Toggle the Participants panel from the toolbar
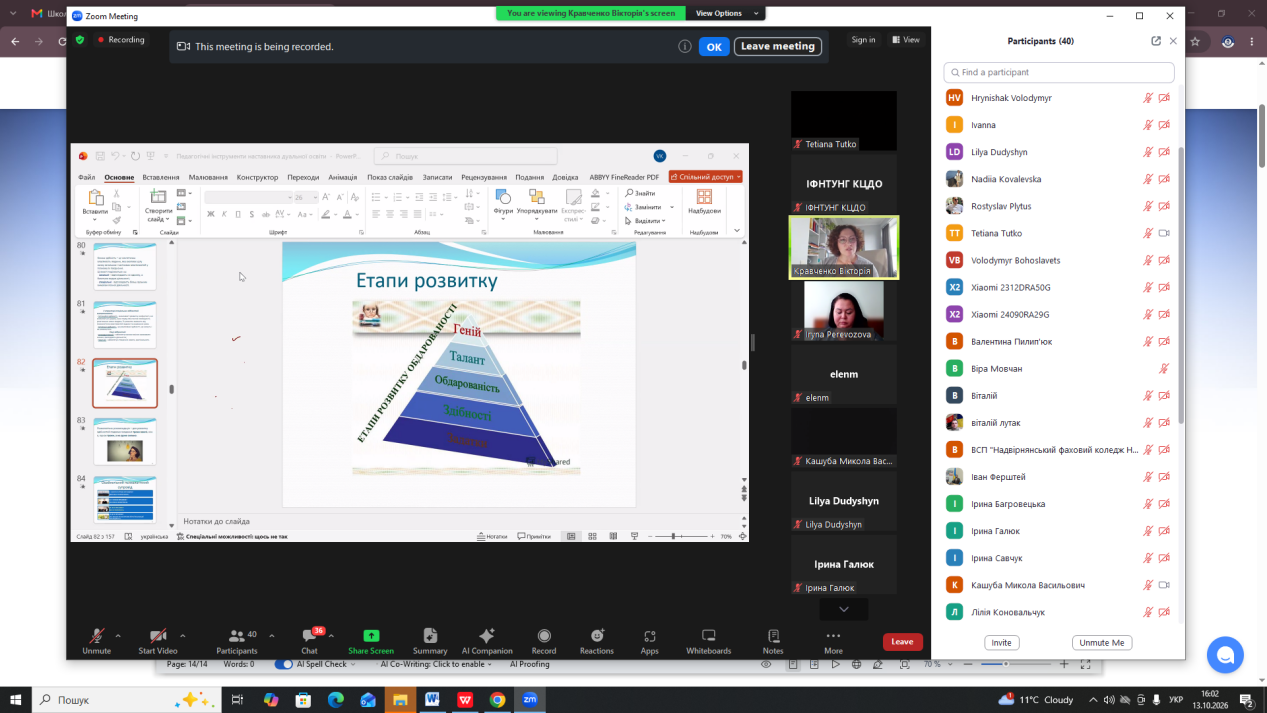Screen dimensions: 1267x713 (237, 640)
